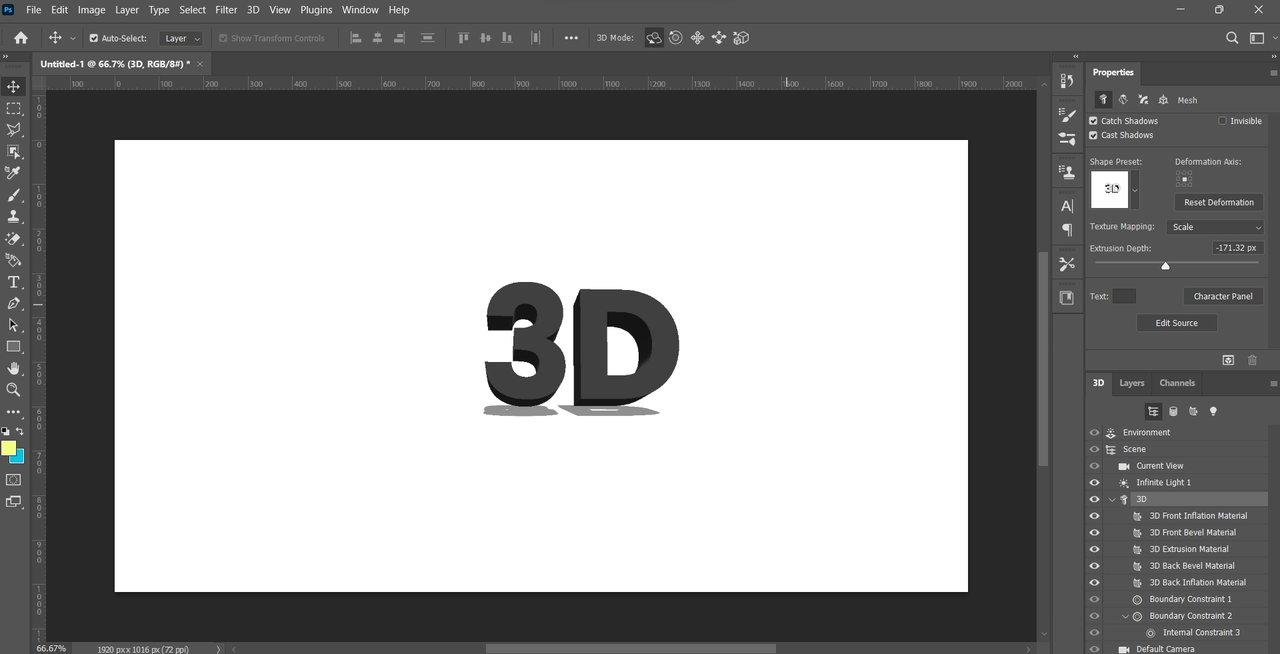Show the Deform tab icon in Properties
Screen dimensions: 1280x654
click(x=1123, y=100)
